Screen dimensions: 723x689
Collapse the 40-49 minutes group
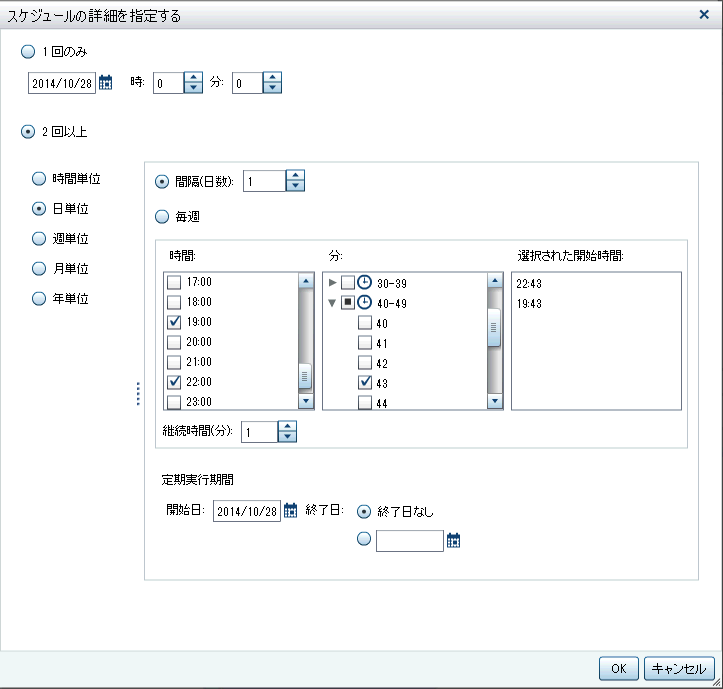tap(333, 302)
